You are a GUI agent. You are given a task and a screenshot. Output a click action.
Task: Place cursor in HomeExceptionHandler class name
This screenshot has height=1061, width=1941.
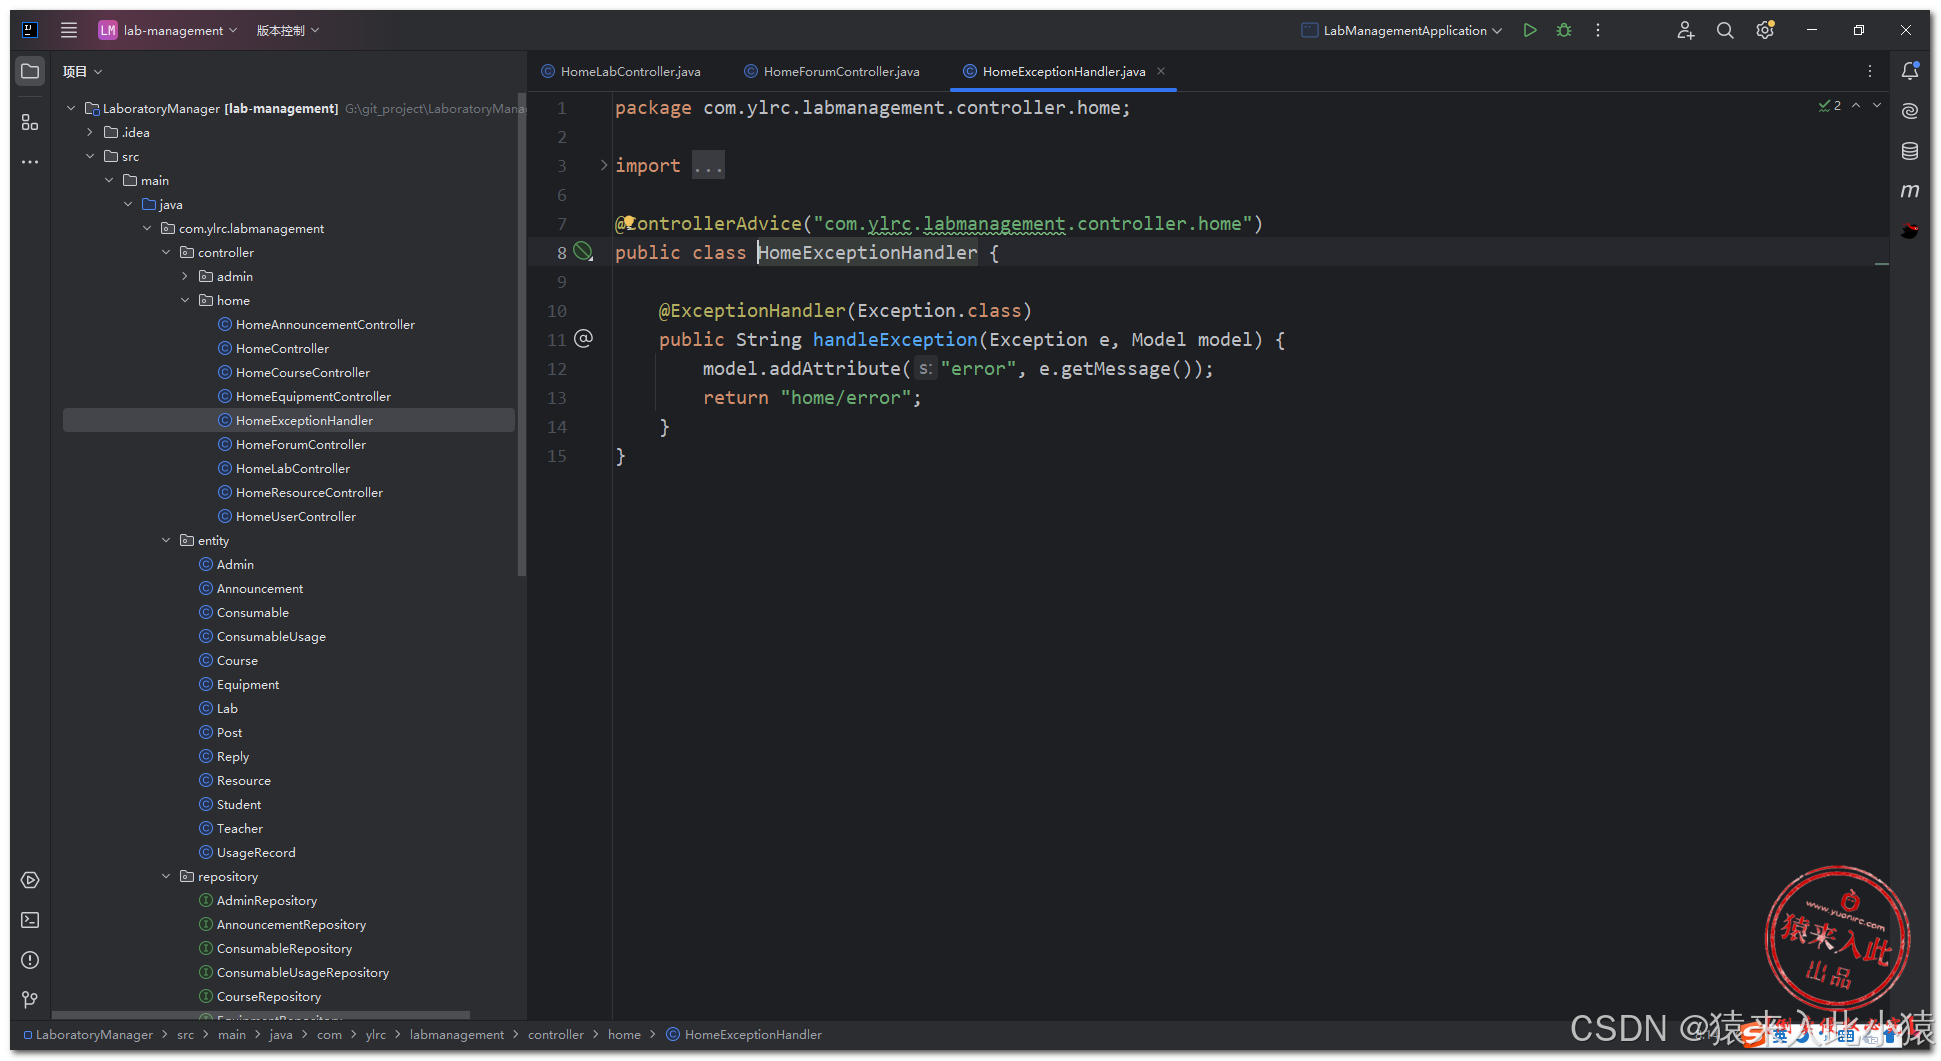point(867,252)
